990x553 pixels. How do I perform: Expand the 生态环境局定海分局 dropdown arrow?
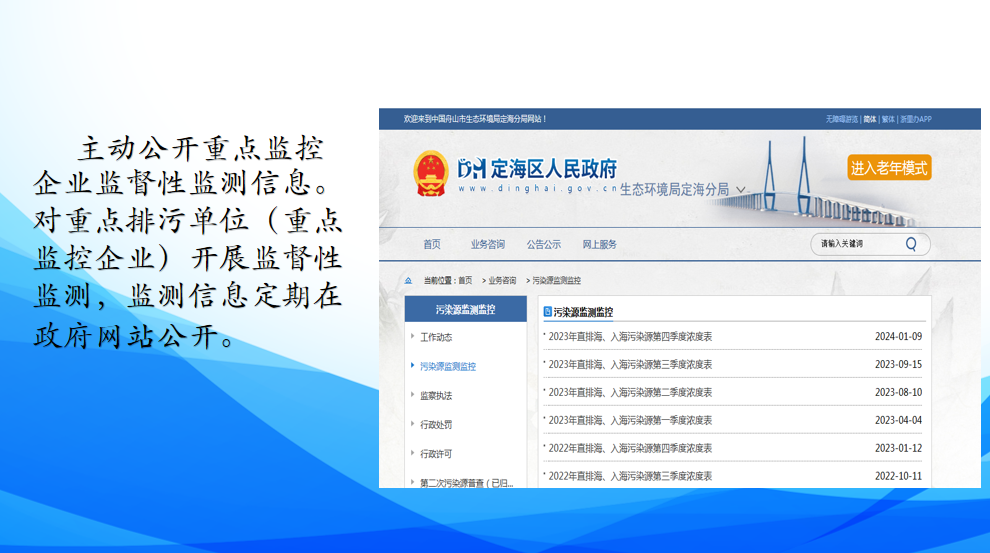coord(740,189)
